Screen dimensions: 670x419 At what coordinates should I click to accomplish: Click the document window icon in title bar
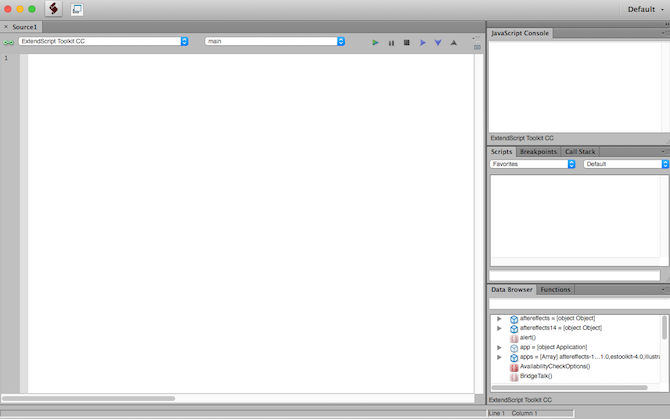(x=76, y=9)
